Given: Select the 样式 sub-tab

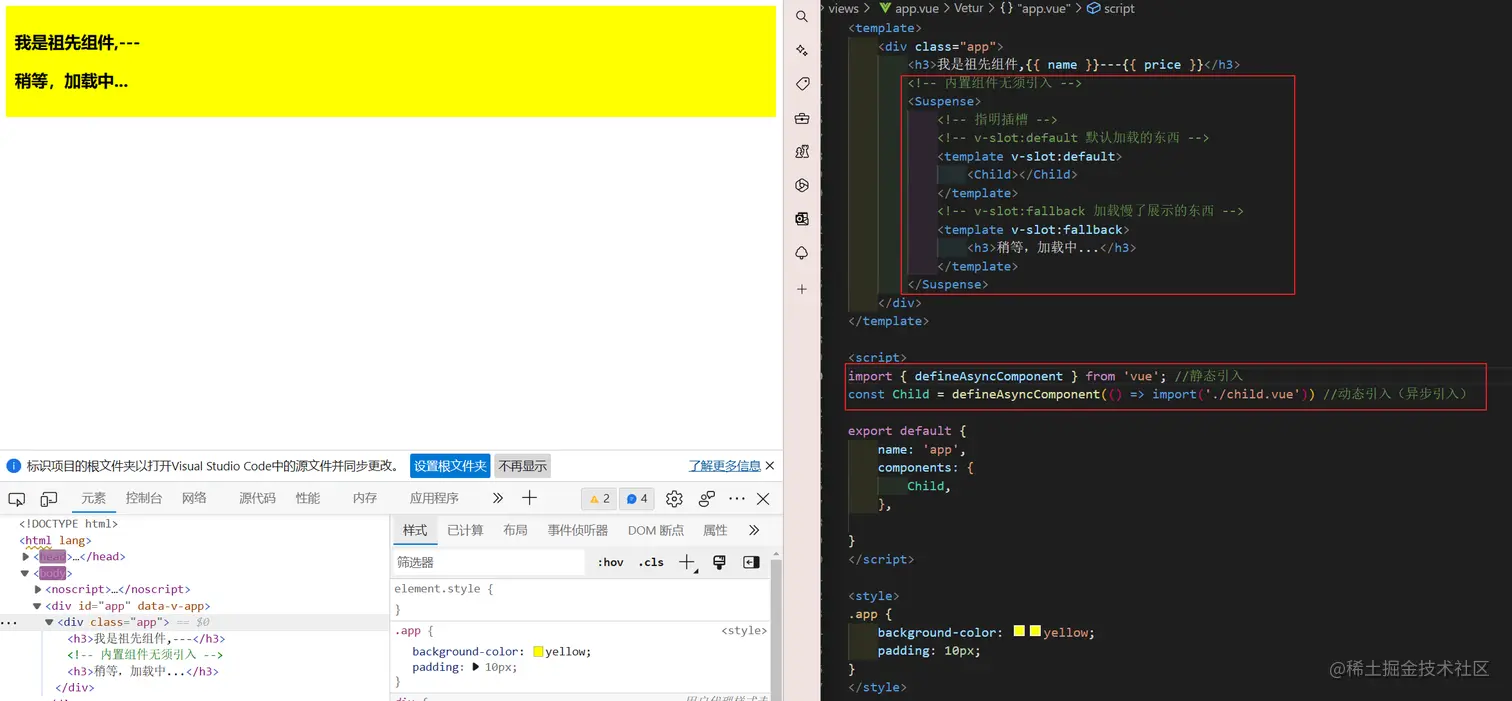Looking at the screenshot, I should point(414,530).
